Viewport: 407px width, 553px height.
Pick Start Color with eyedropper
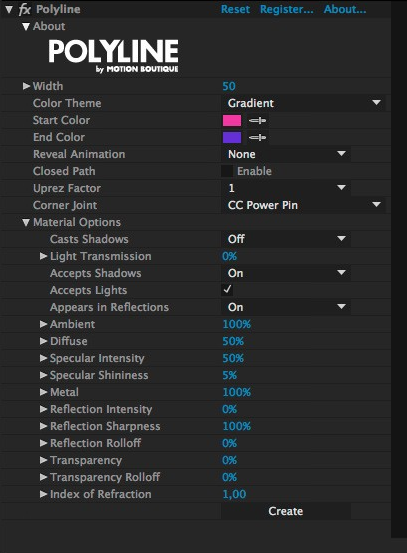pyautogui.click(x=257, y=121)
